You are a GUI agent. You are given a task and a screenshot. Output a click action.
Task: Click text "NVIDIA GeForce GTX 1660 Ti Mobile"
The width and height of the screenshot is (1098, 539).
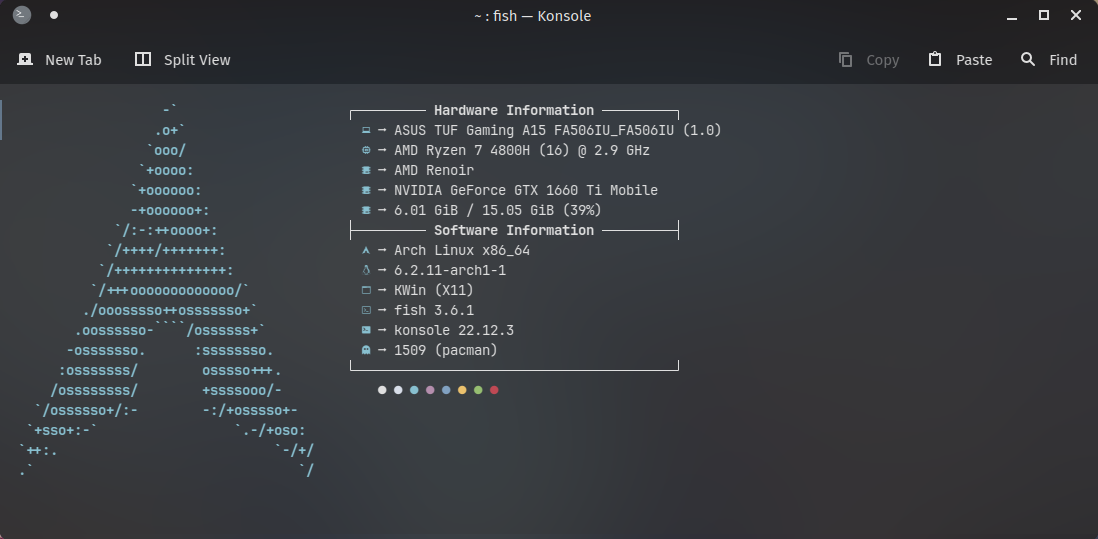click(x=526, y=190)
